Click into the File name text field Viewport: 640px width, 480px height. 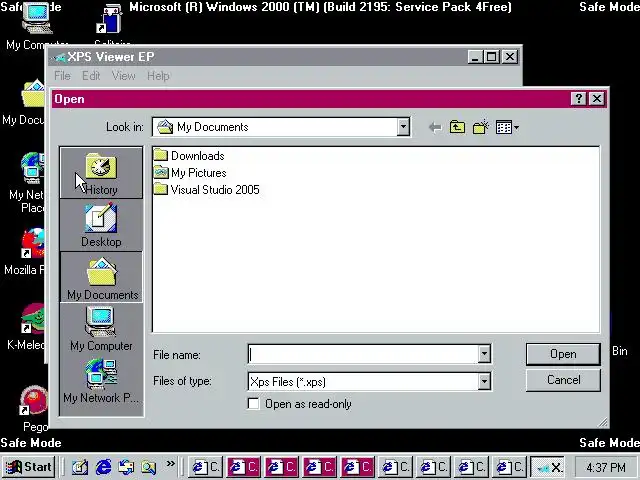coord(363,354)
